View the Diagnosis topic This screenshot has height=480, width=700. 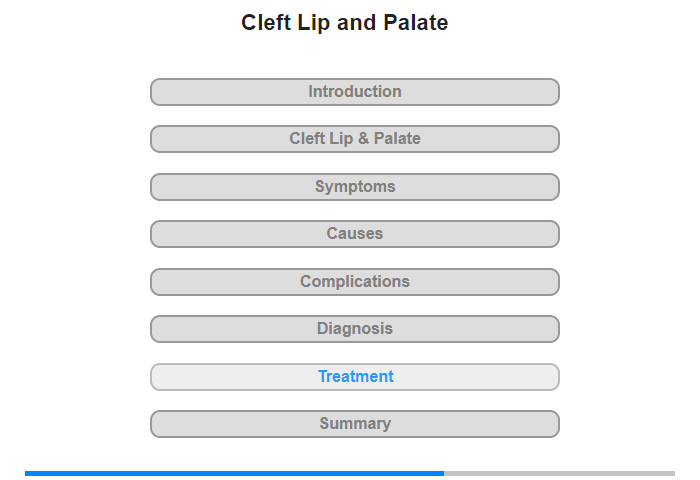[354, 329]
